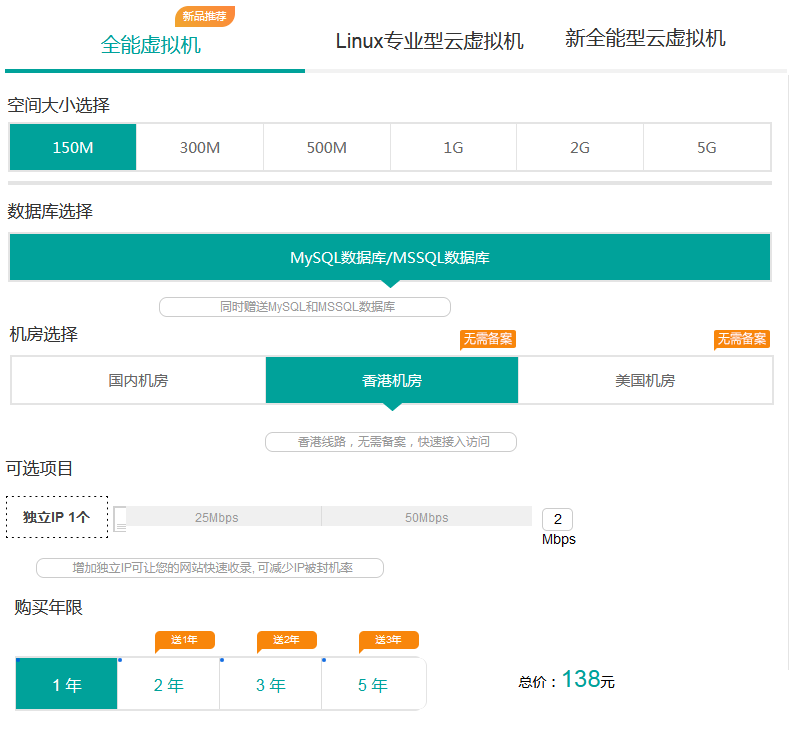Select 1 年 purchase period
This screenshot has width=796, height=737.
pos(67,685)
